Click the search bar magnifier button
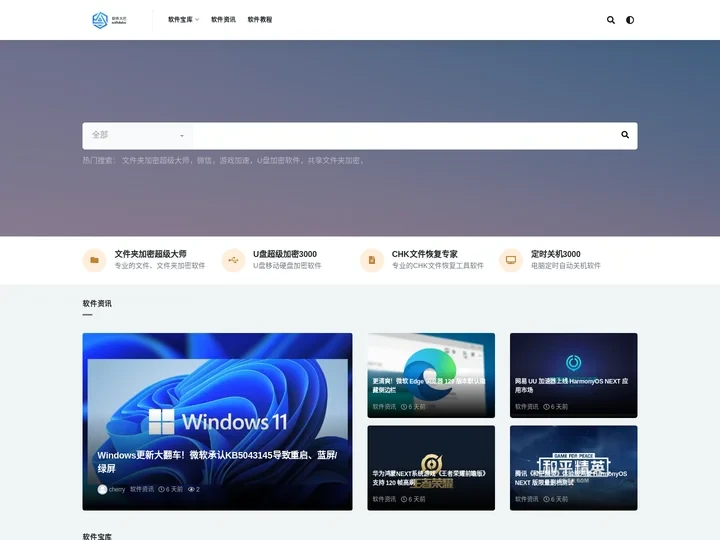 click(x=625, y=135)
